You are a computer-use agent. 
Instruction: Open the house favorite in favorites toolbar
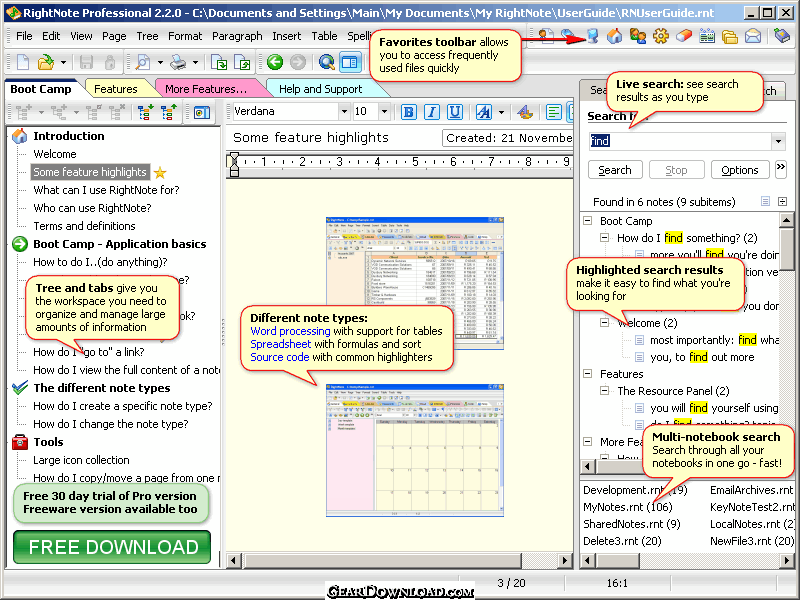tap(614, 36)
